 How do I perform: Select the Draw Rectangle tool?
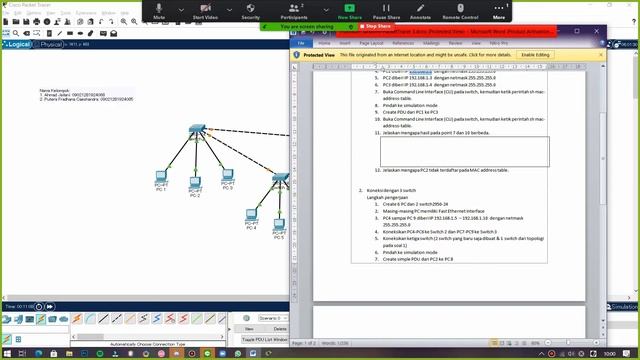70,33
